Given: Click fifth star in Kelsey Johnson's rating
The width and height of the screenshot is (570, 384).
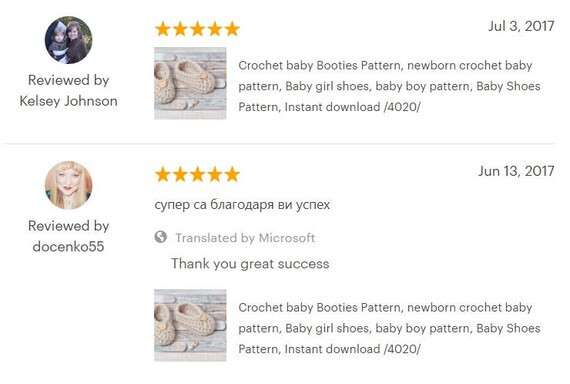Looking at the screenshot, I should (x=232, y=29).
